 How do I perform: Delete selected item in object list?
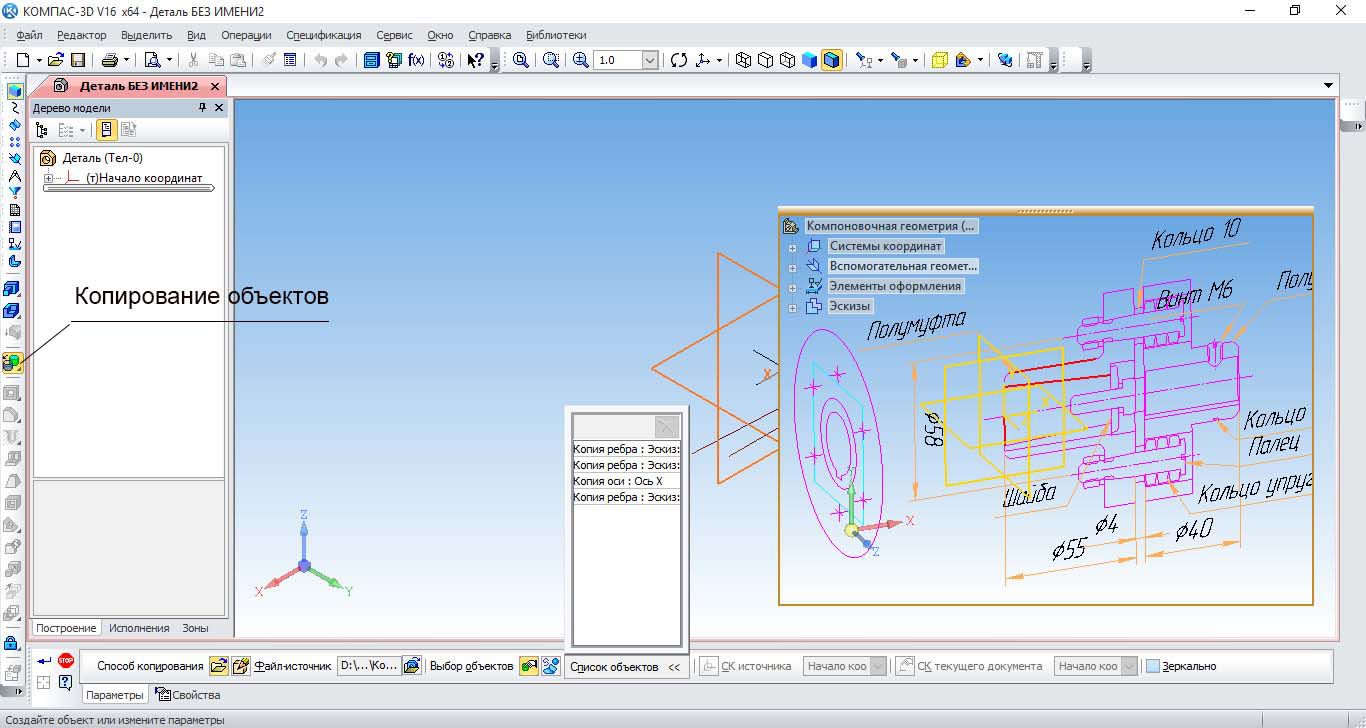pyautogui.click(x=667, y=425)
